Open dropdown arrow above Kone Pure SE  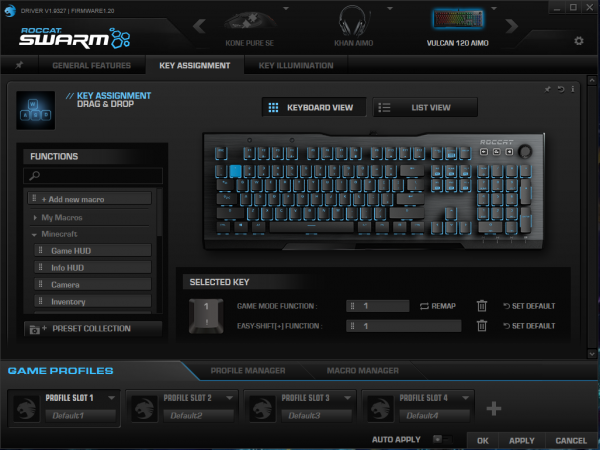286,8
